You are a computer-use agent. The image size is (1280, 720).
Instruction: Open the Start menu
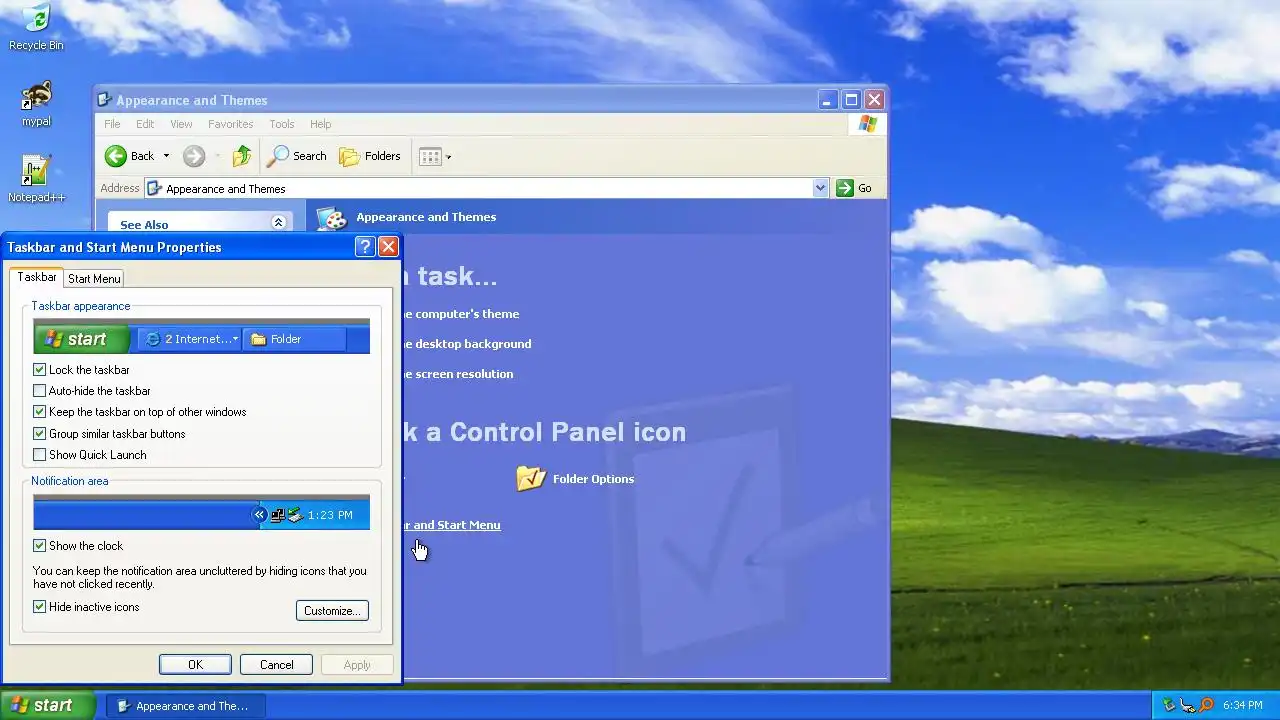point(48,705)
